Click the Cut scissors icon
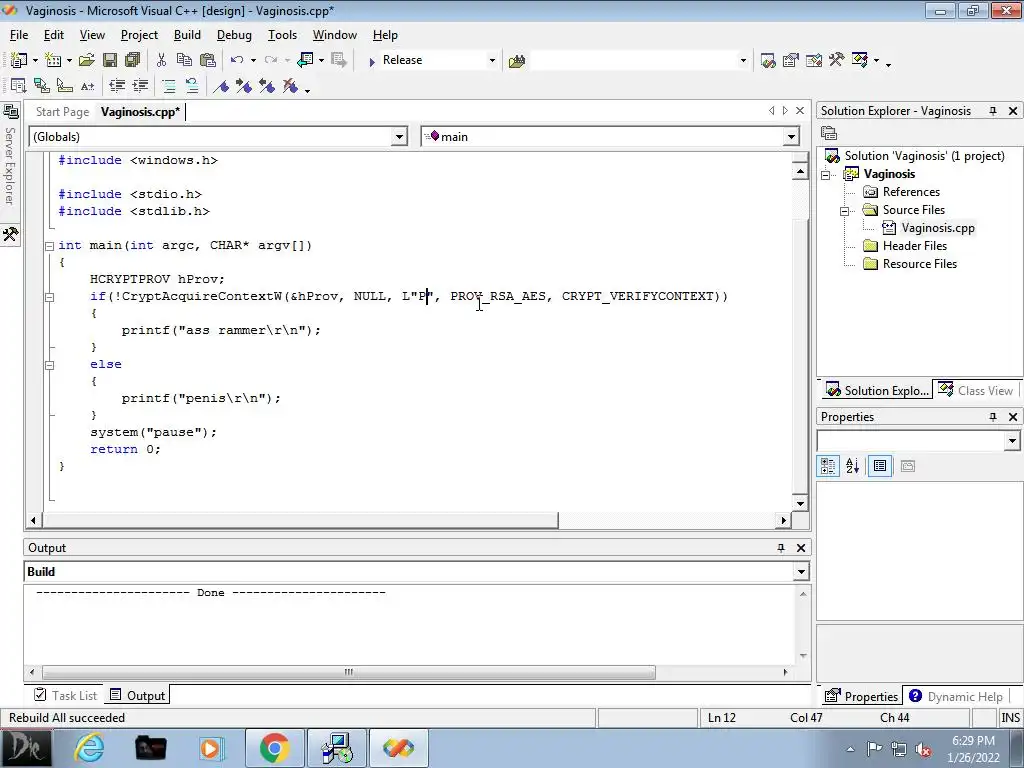The width and height of the screenshot is (1024, 768). [161, 60]
